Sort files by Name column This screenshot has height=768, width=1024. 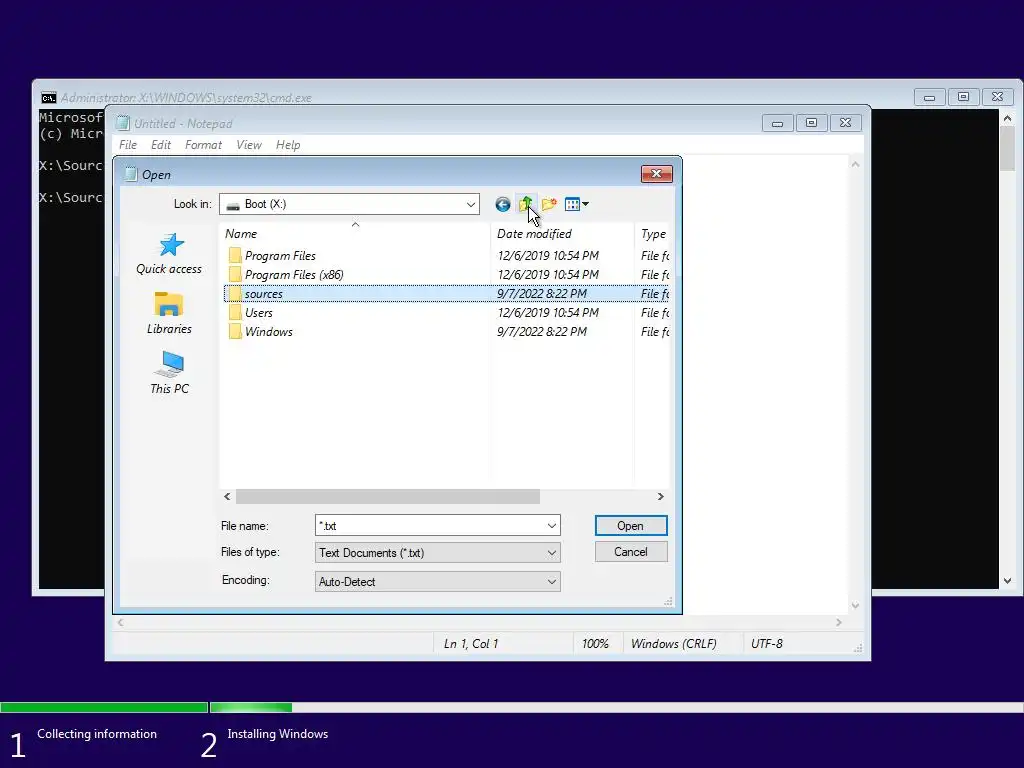point(355,233)
